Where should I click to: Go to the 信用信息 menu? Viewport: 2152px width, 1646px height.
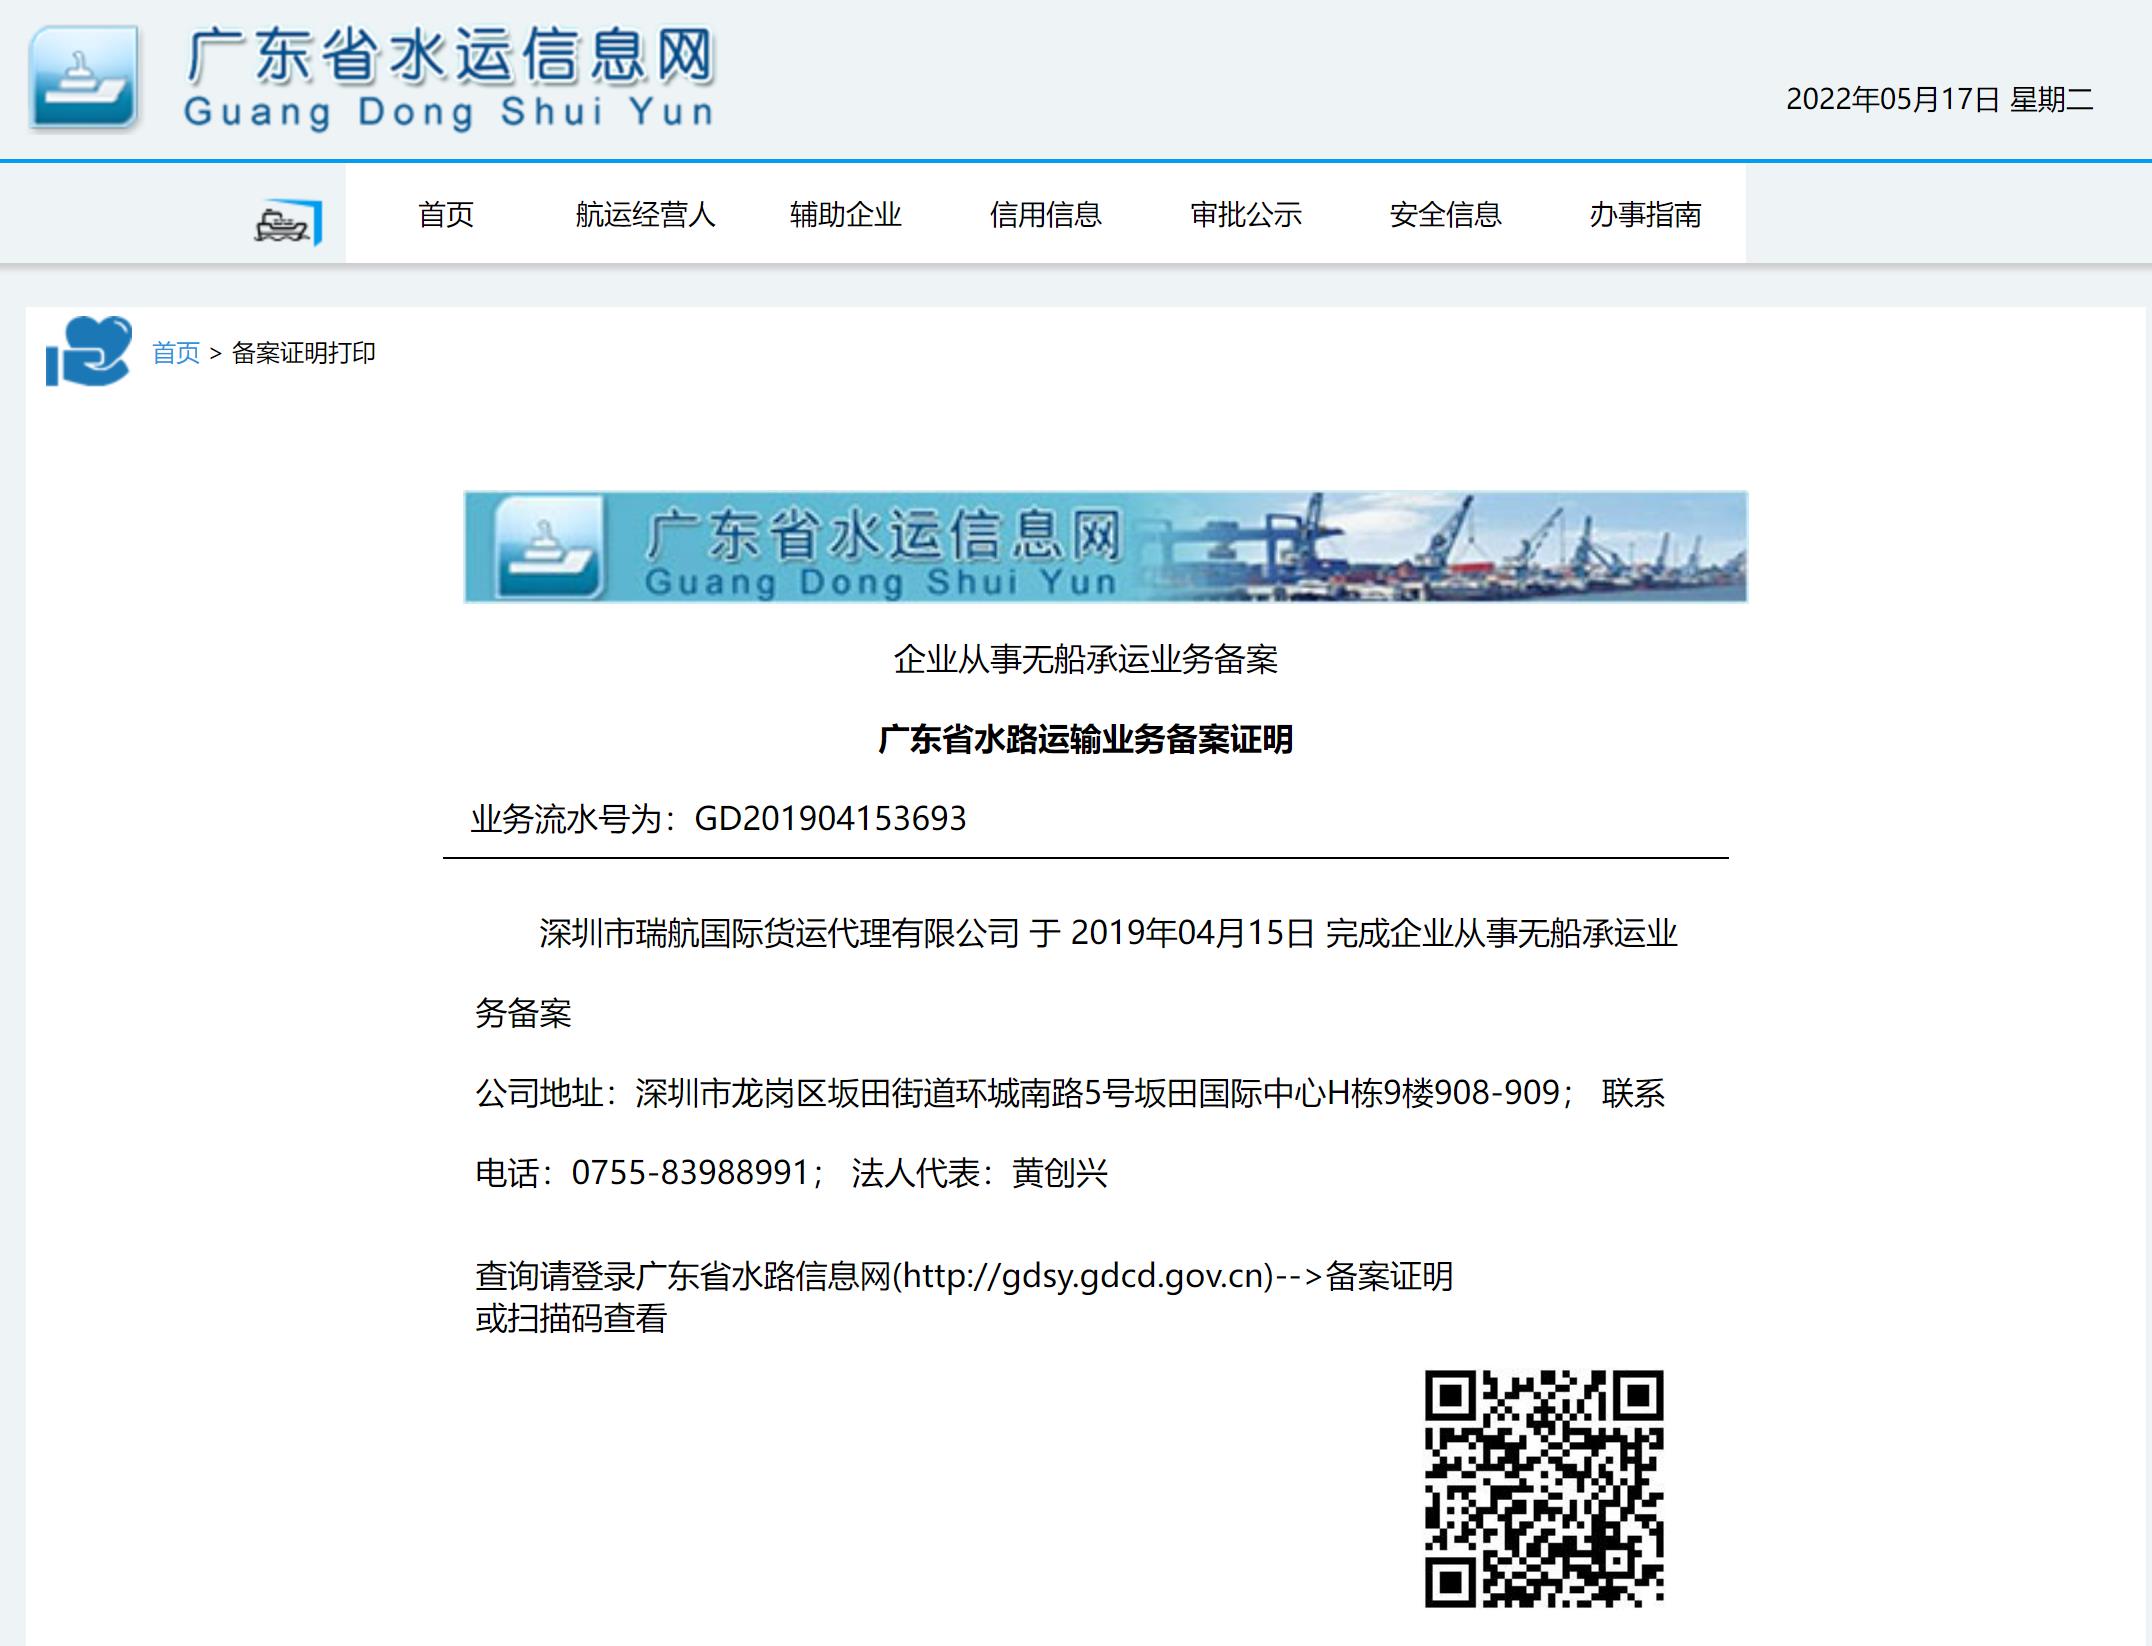click(1045, 214)
